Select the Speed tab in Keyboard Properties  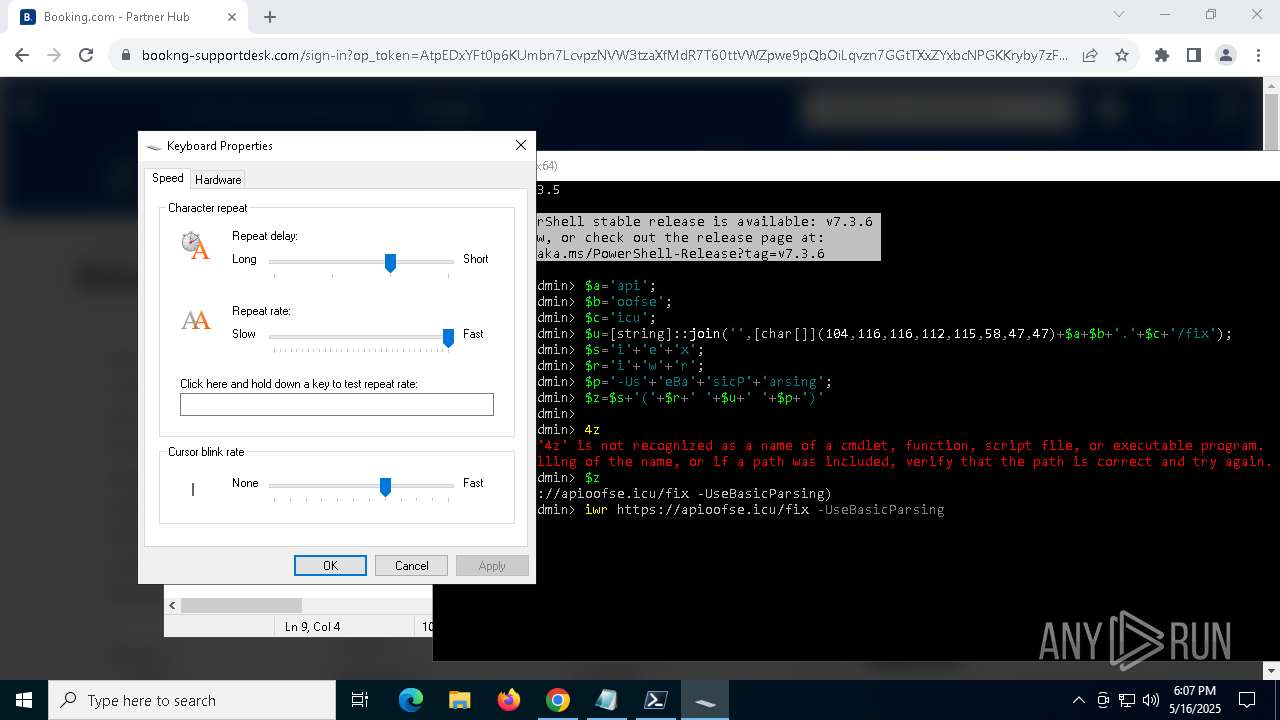coord(167,178)
